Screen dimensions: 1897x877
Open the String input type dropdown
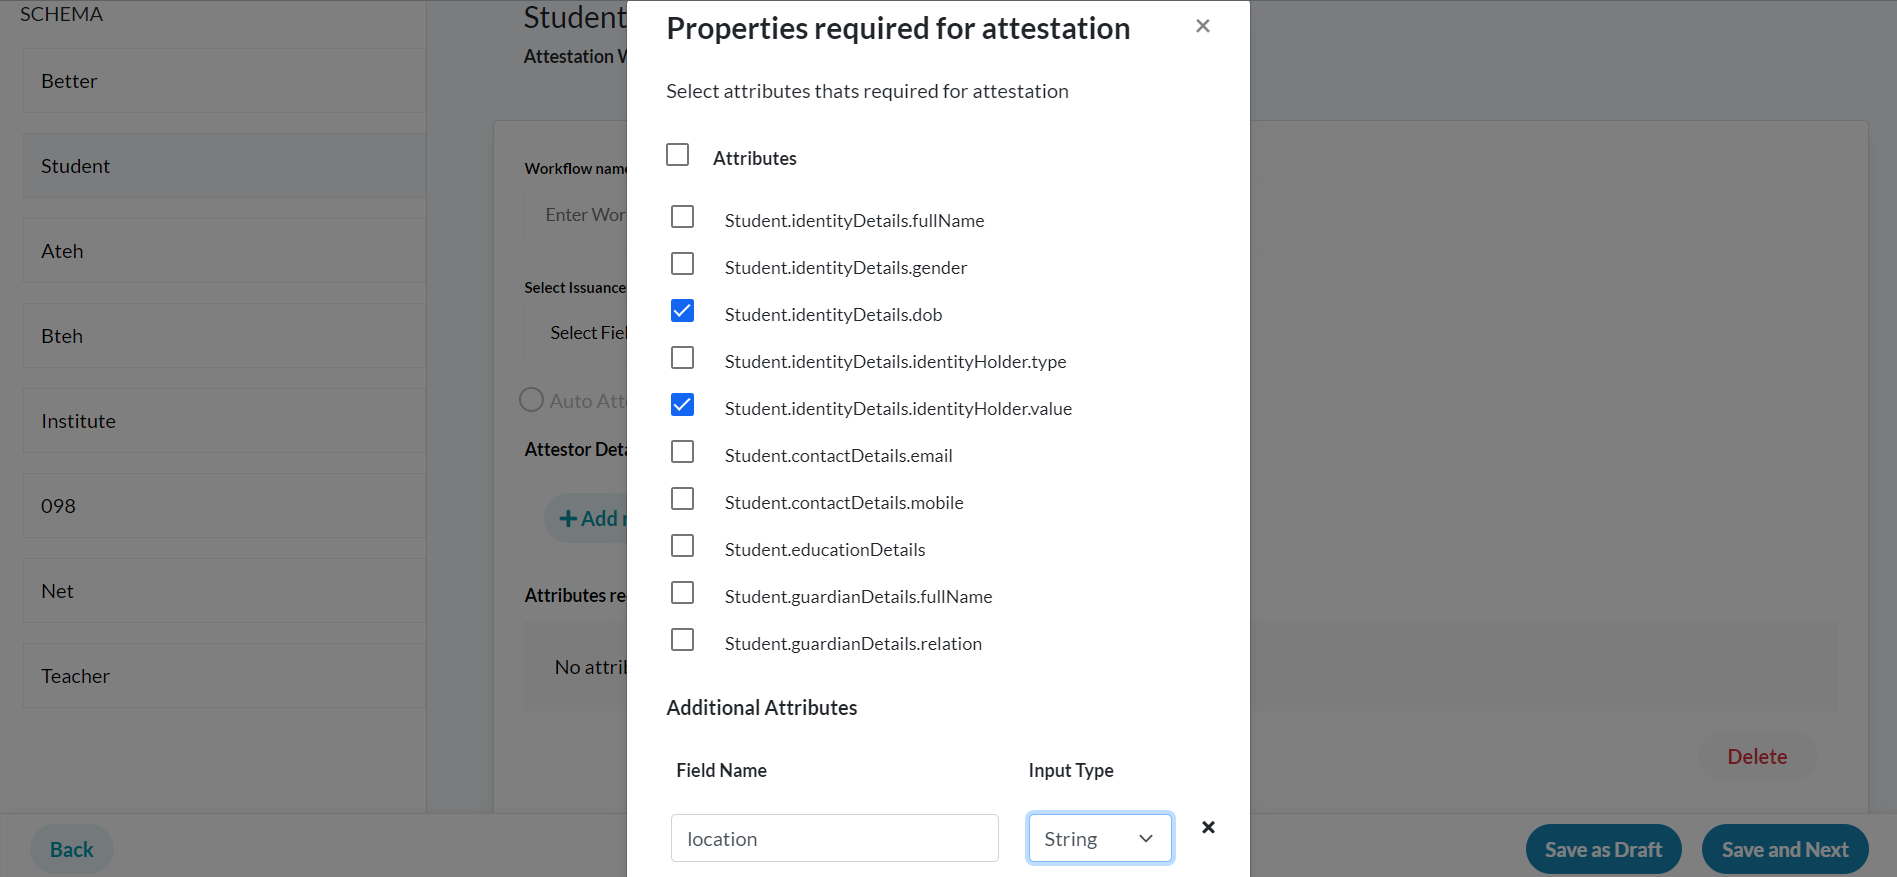point(1099,838)
